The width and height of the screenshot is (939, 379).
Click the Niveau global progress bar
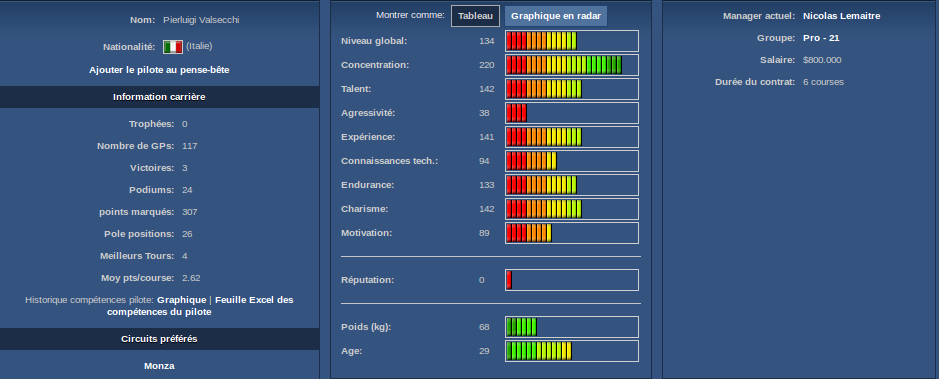tap(572, 41)
